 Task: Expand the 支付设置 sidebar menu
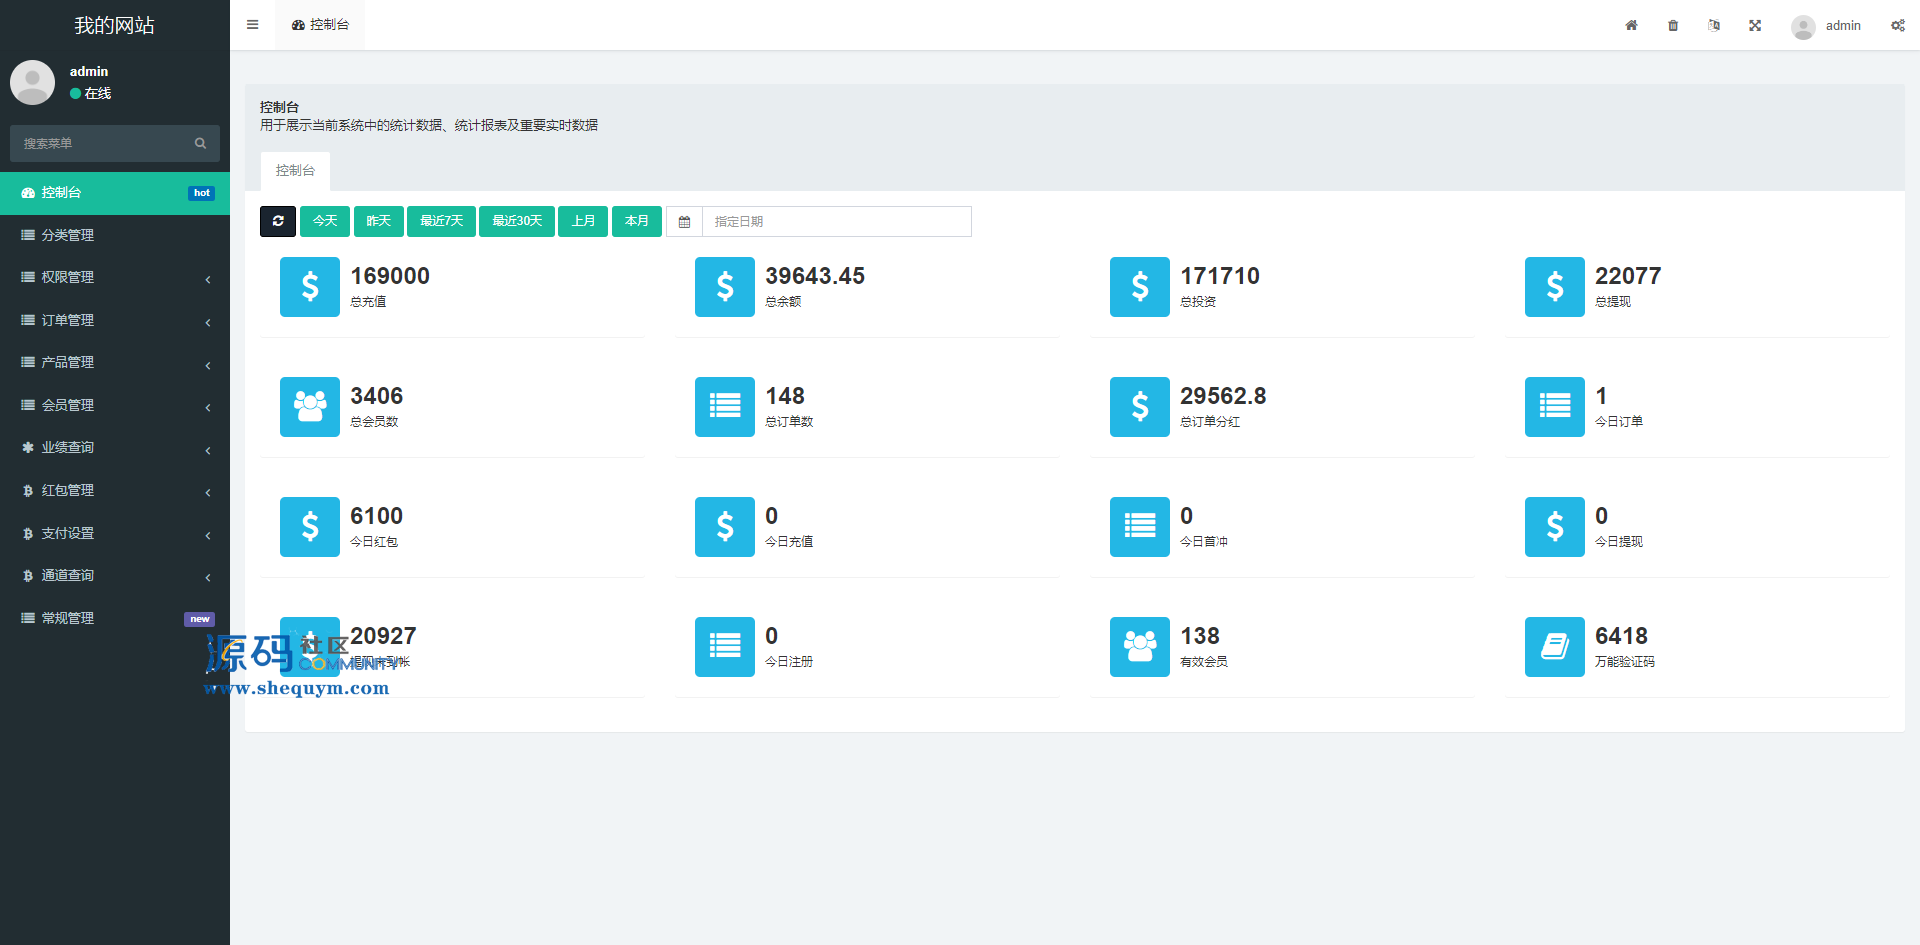click(115, 533)
